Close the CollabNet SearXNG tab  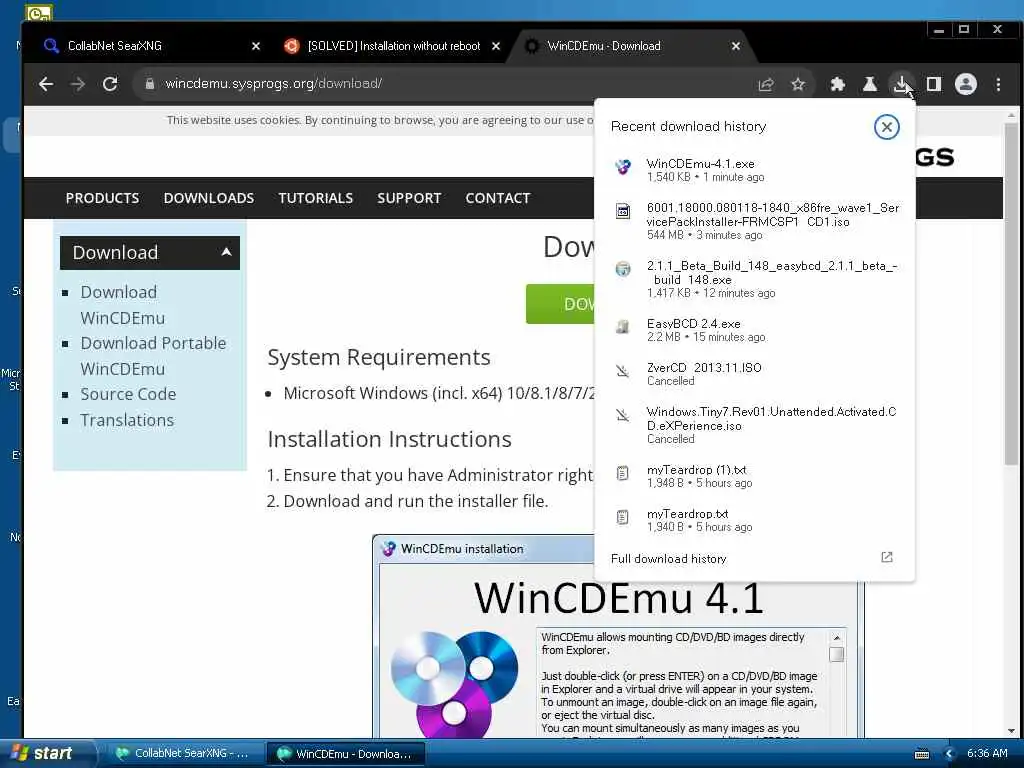click(x=256, y=46)
